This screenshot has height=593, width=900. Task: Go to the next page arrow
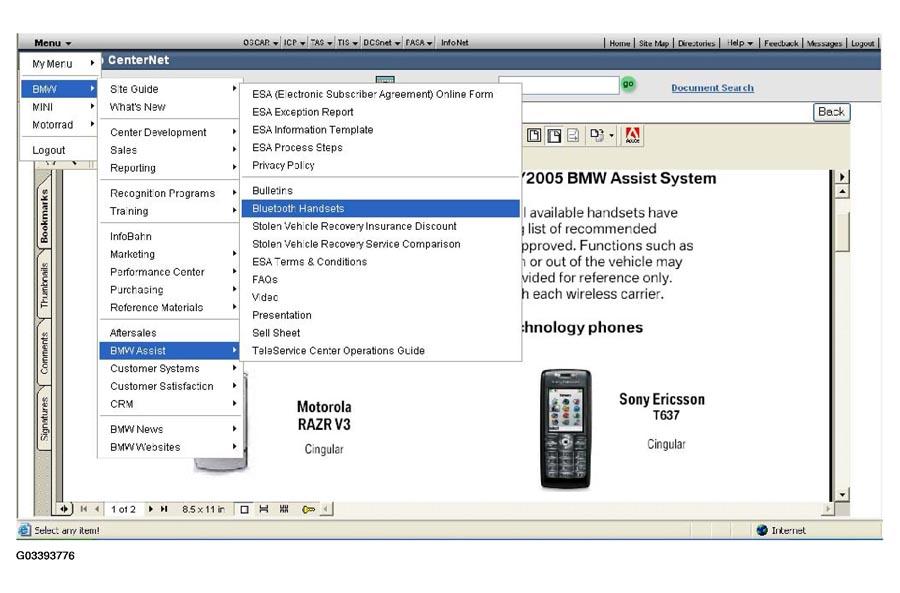[x=151, y=509]
